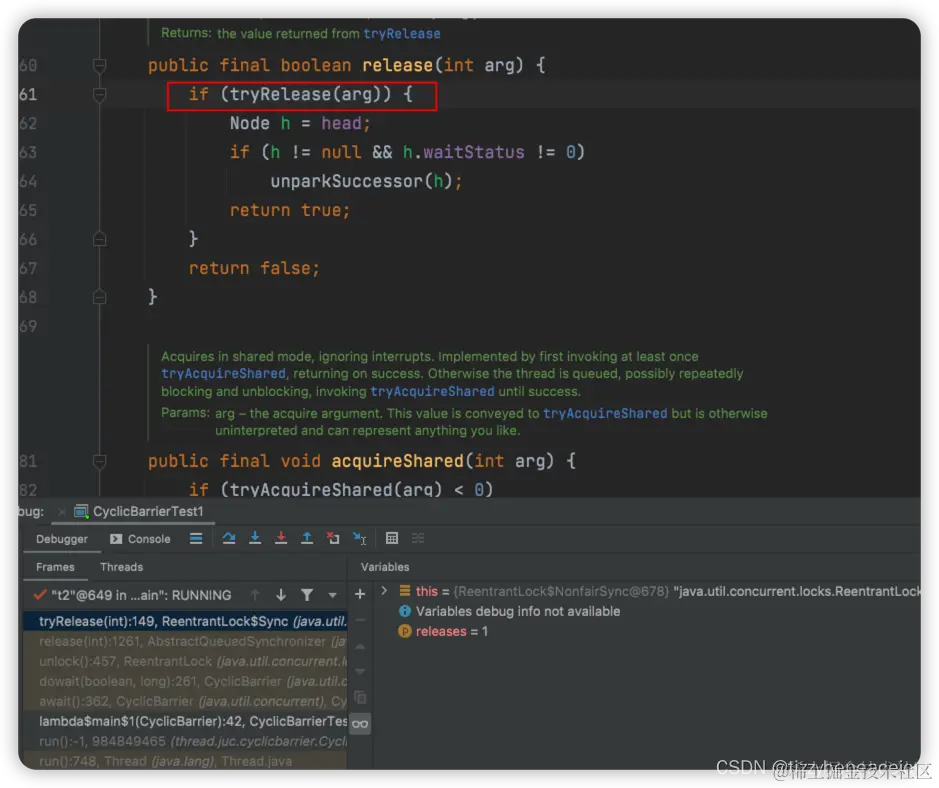Click Show Execution Point icon
This screenshot has width=939, height=788.
coord(196,538)
